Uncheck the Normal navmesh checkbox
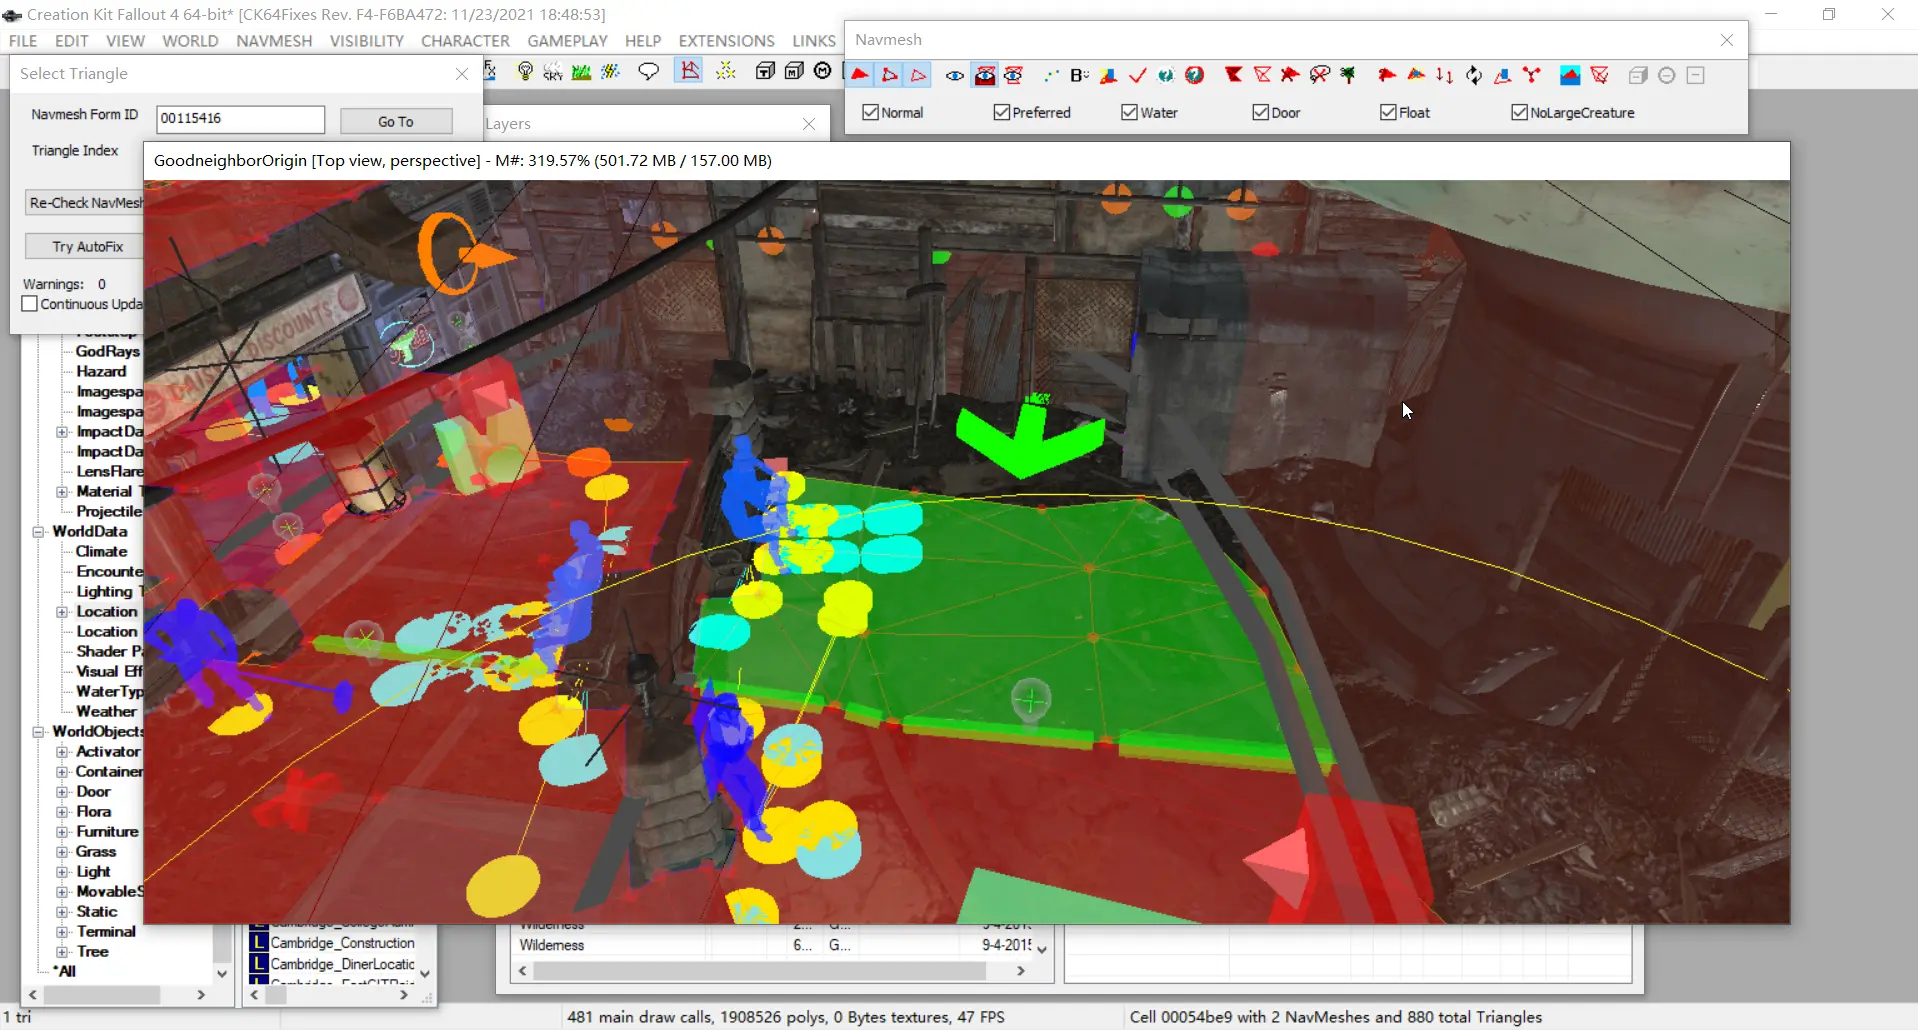 870,112
